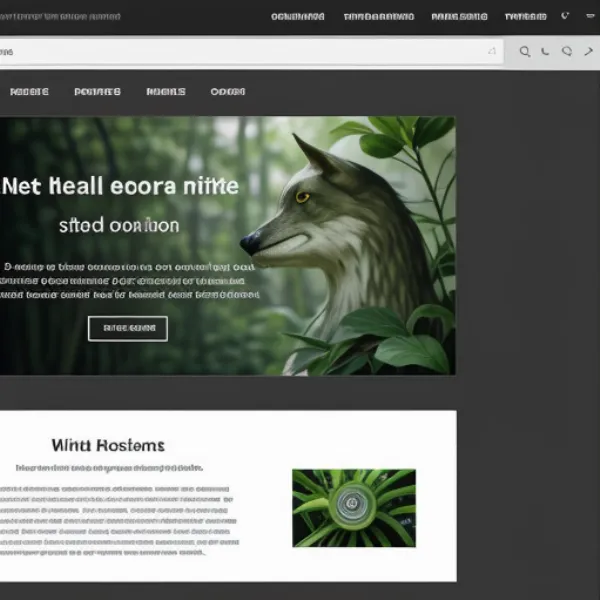Select the fourth item in the lower site menu
Image resolution: width=600 pixels, height=600 pixels.
point(228,92)
